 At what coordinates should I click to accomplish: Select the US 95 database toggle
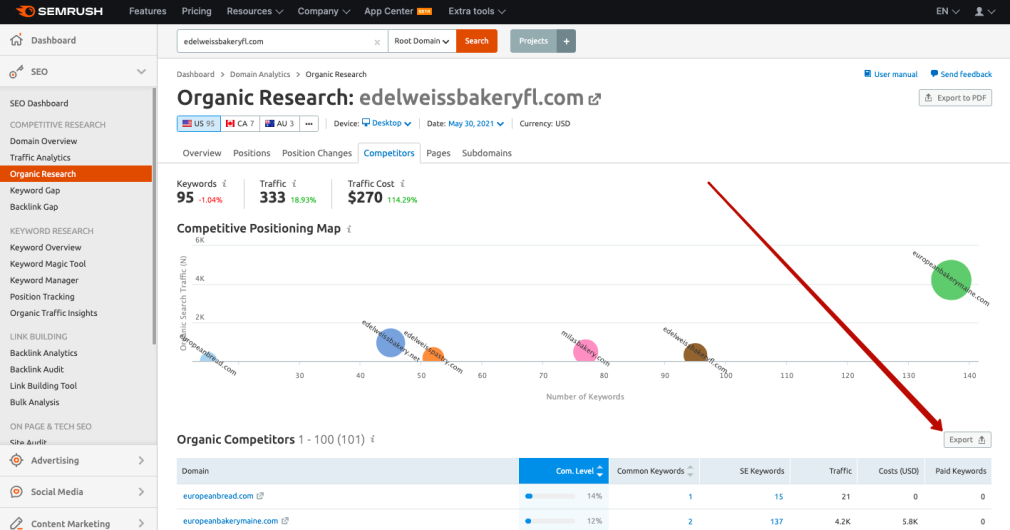198,123
